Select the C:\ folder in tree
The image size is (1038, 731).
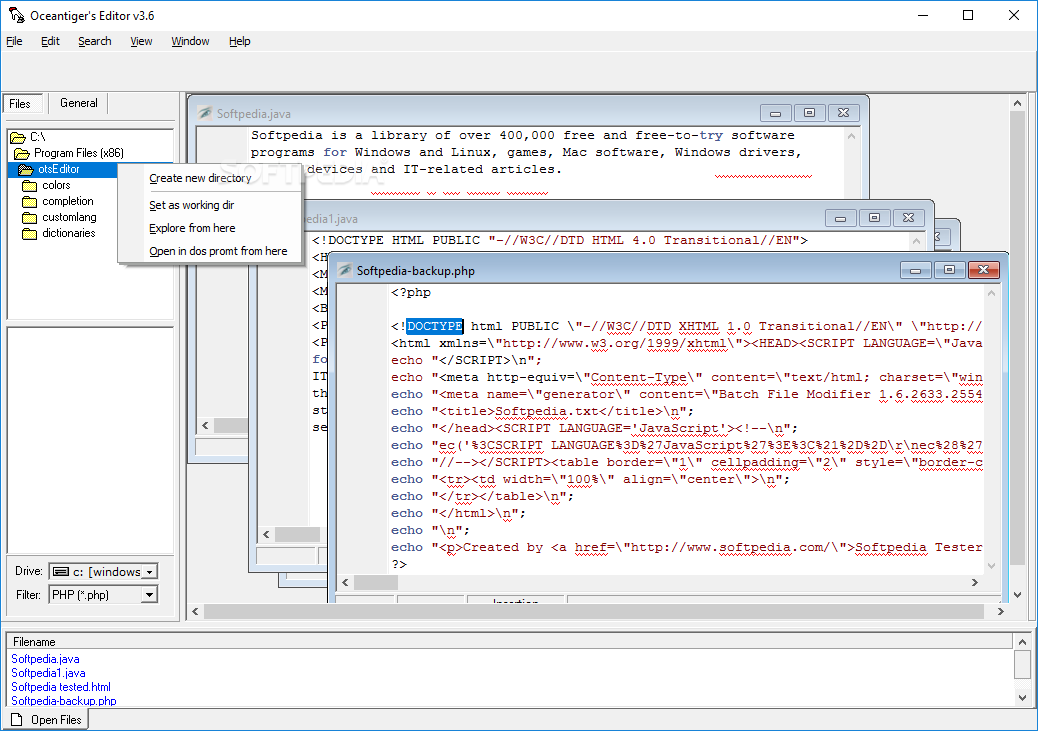coord(38,137)
